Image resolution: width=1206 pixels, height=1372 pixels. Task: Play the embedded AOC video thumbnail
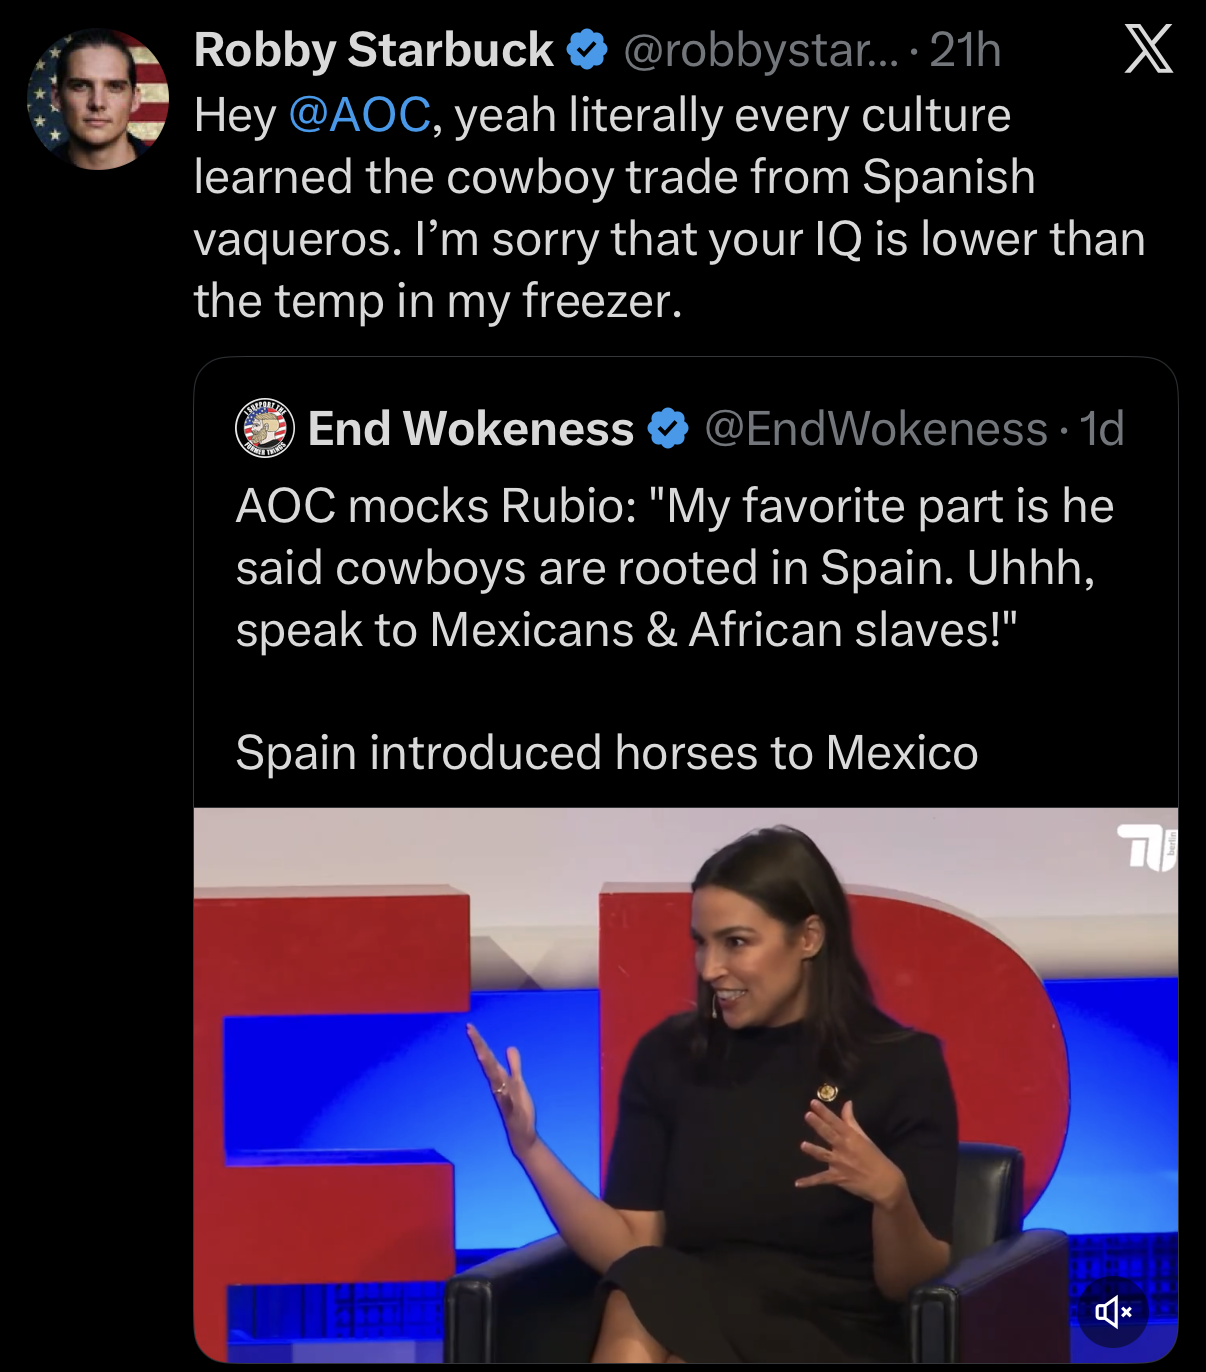(x=686, y=1090)
